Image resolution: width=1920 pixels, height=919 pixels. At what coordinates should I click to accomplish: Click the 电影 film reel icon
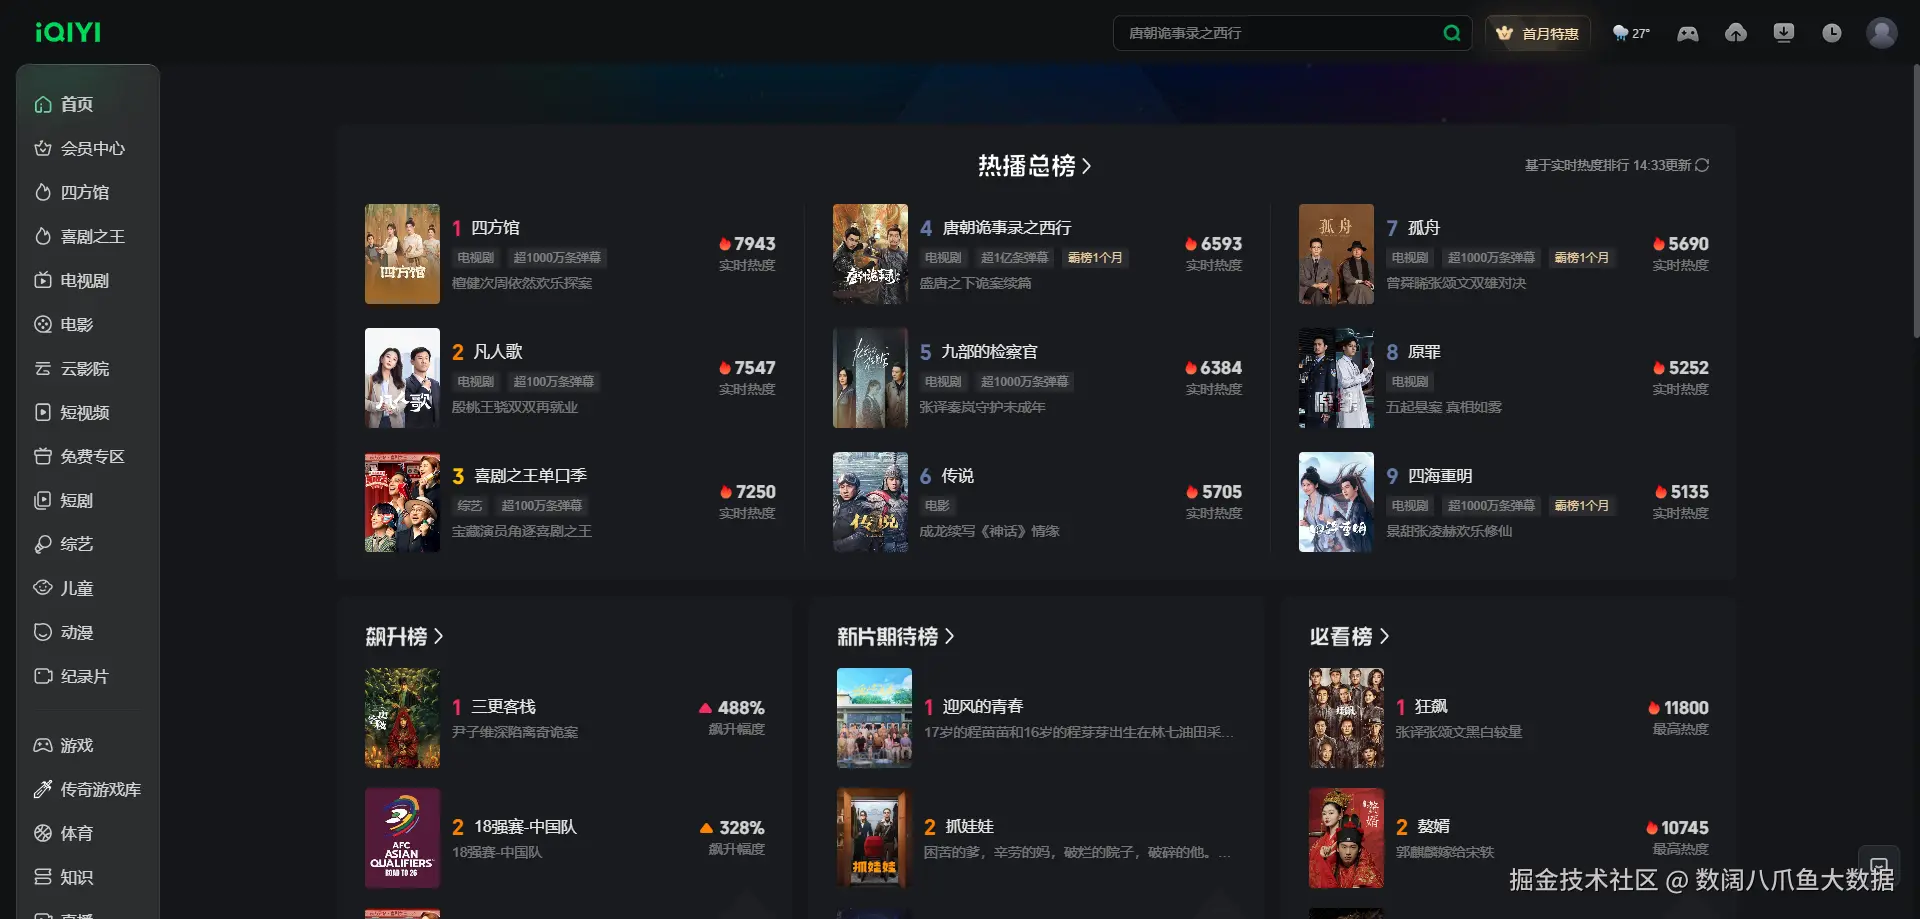43,324
